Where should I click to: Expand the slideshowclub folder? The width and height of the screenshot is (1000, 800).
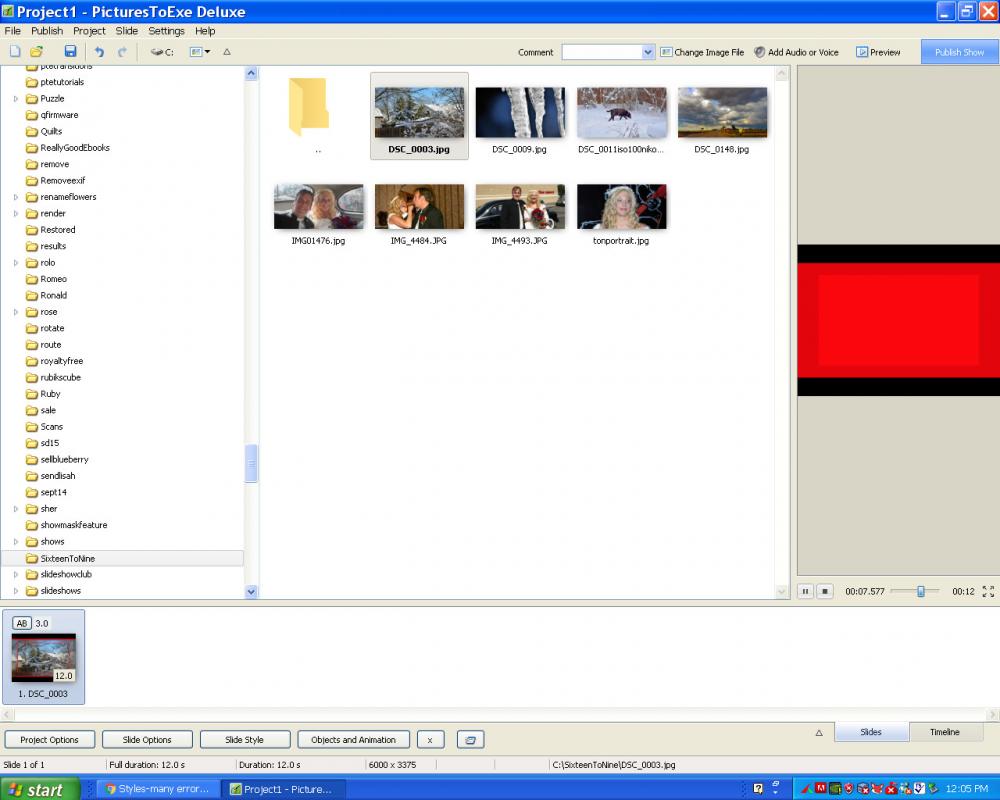coord(16,575)
